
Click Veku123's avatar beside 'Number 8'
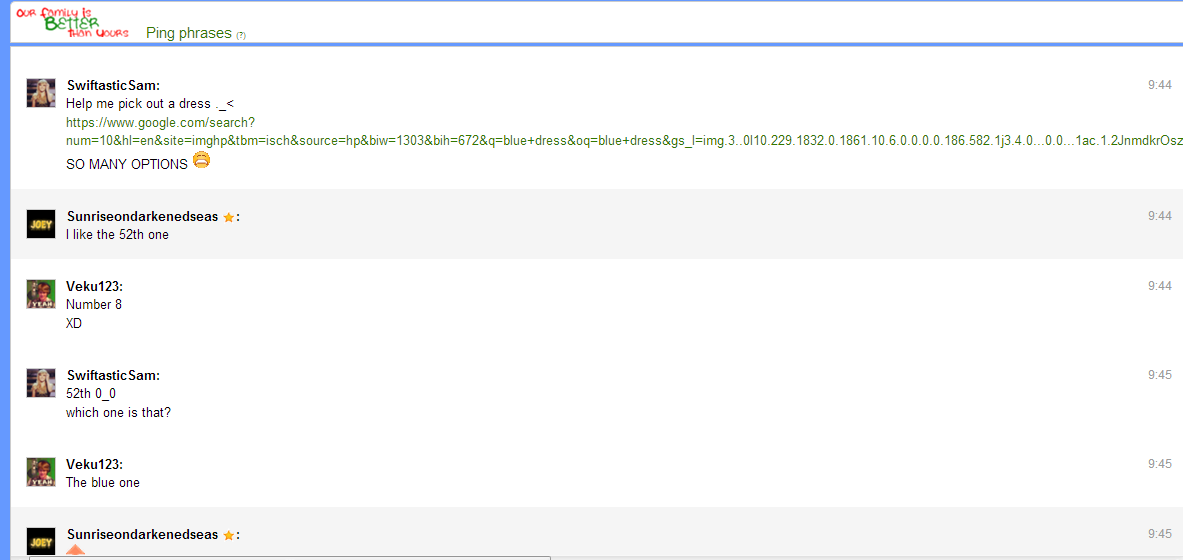pyautogui.click(x=41, y=294)
